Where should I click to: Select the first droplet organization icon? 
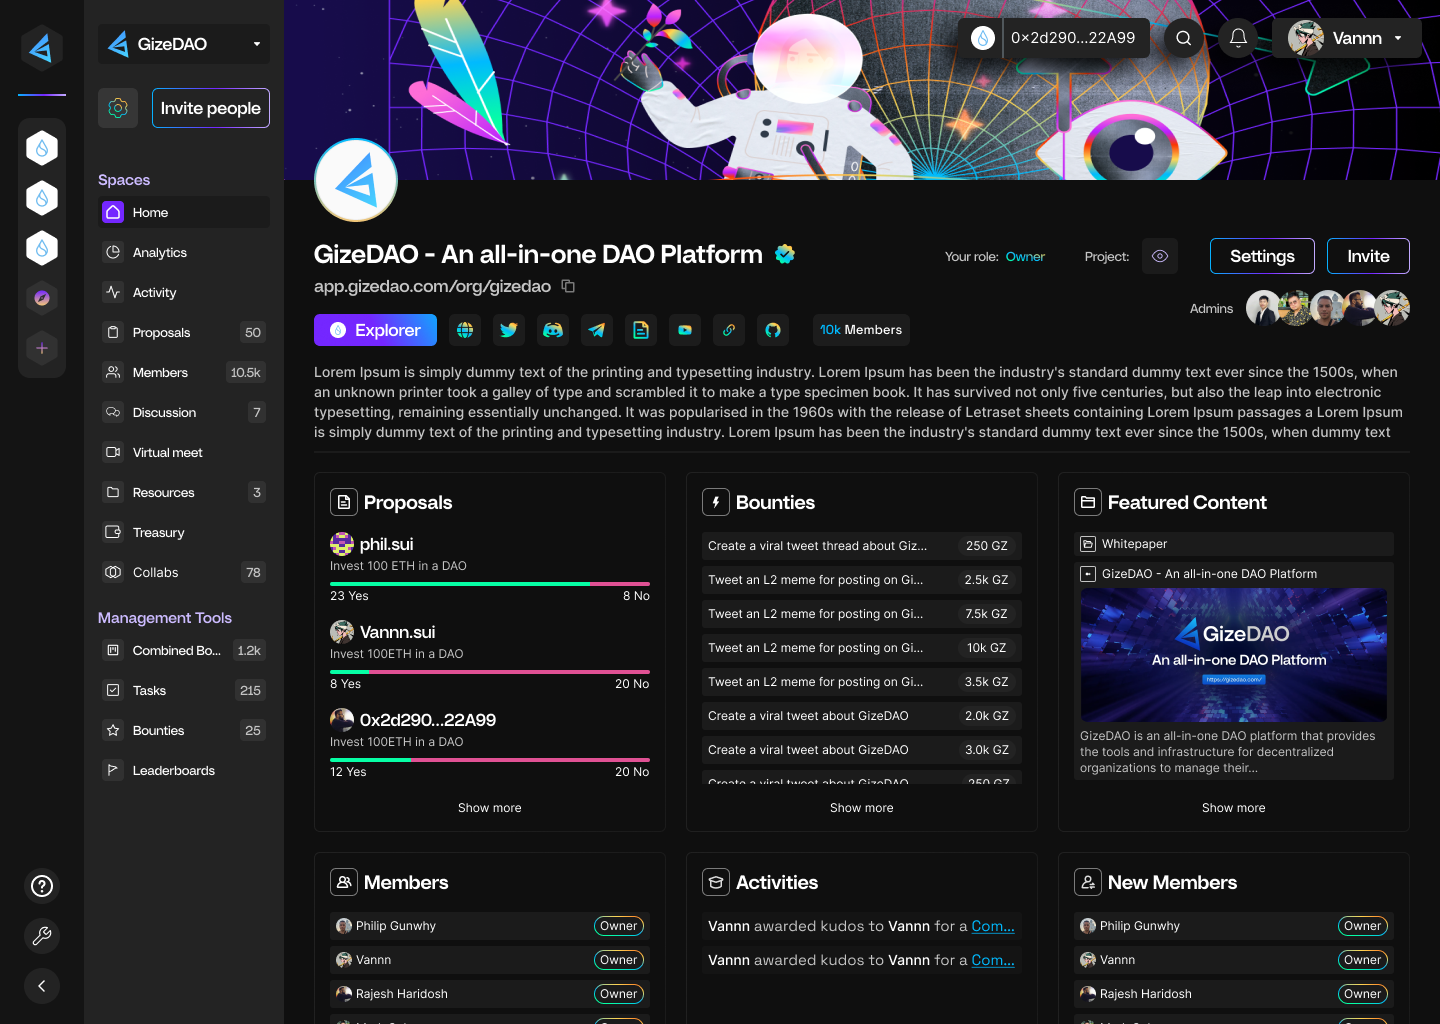42,148
